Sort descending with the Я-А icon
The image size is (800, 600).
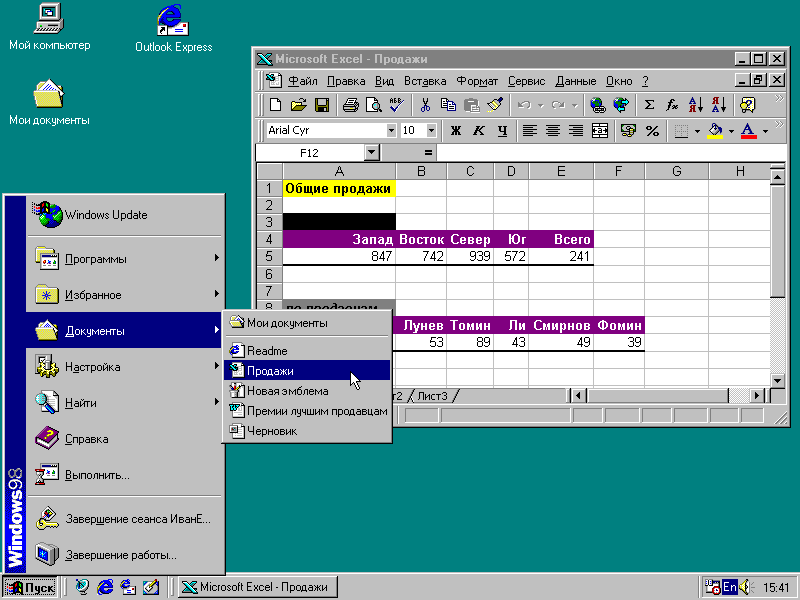[x=718, y=105]
